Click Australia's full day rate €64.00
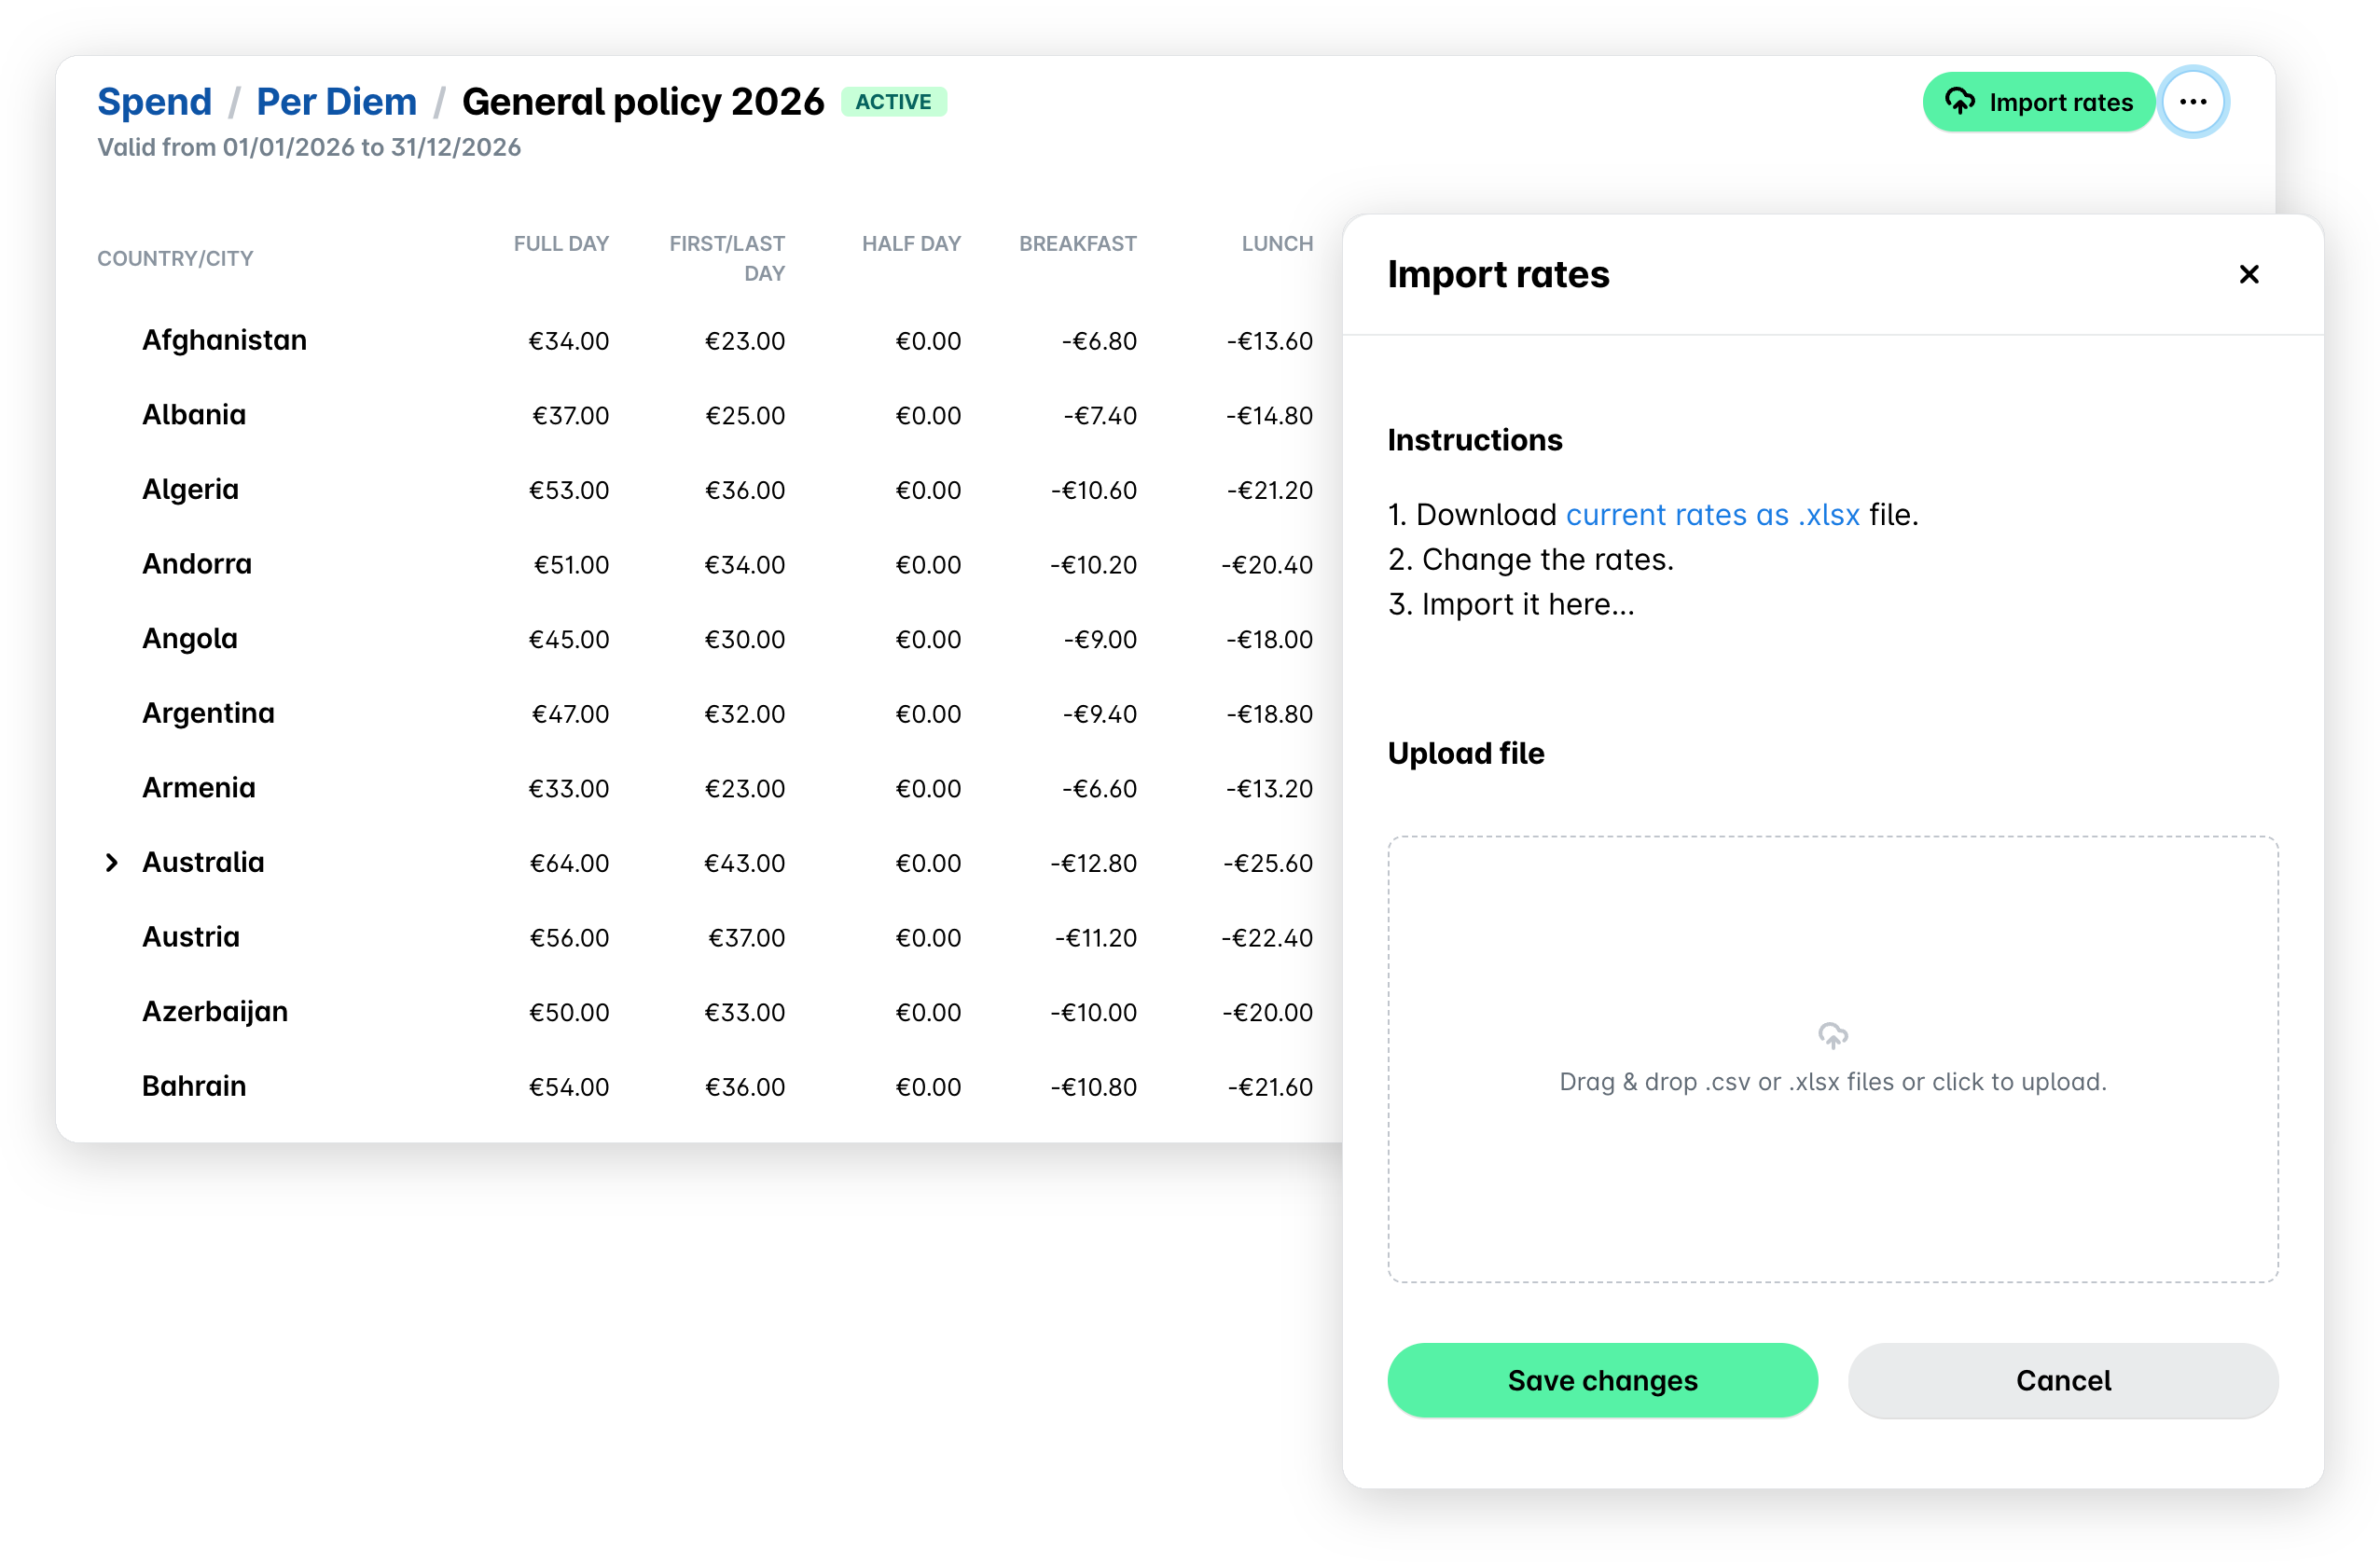Screen dimensions: 2380x1563 [x=569, y=863]
